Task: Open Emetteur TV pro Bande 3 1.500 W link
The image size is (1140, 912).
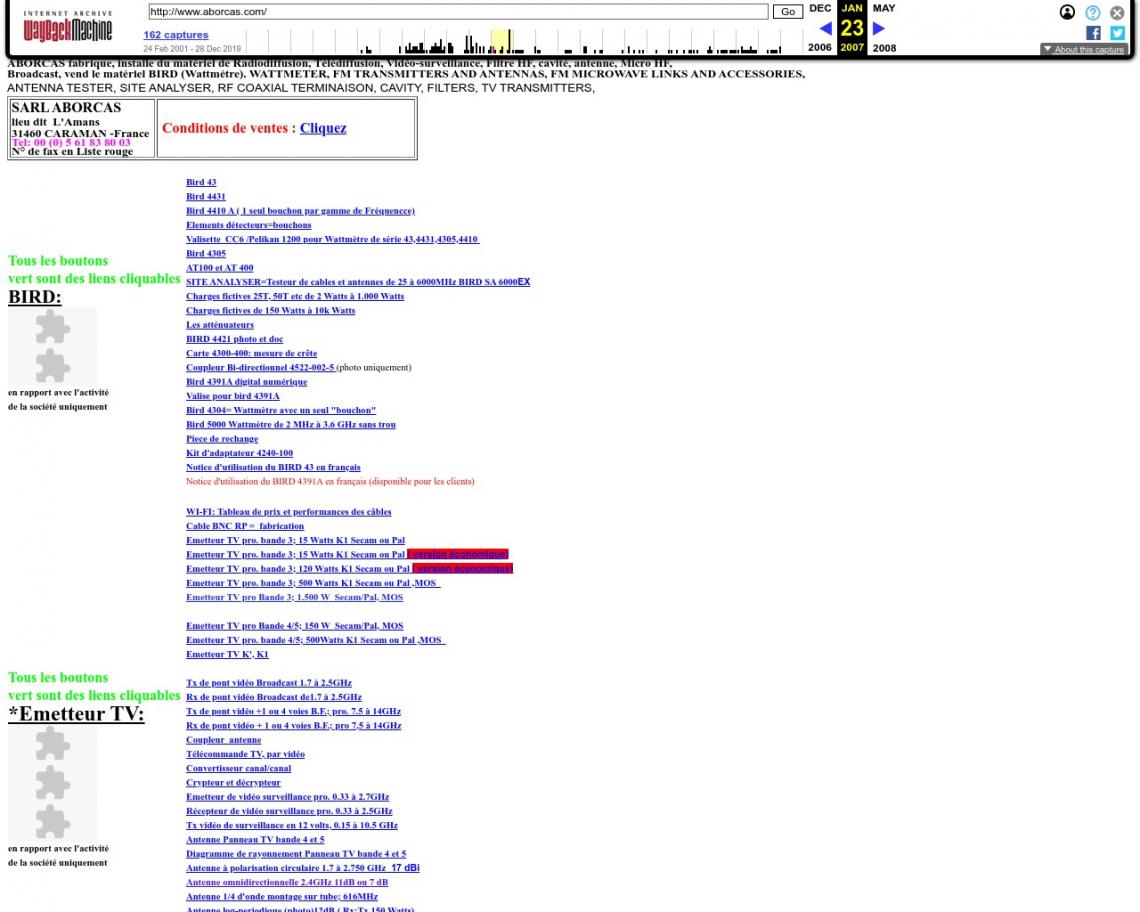Action: click(x=294, y=598)
